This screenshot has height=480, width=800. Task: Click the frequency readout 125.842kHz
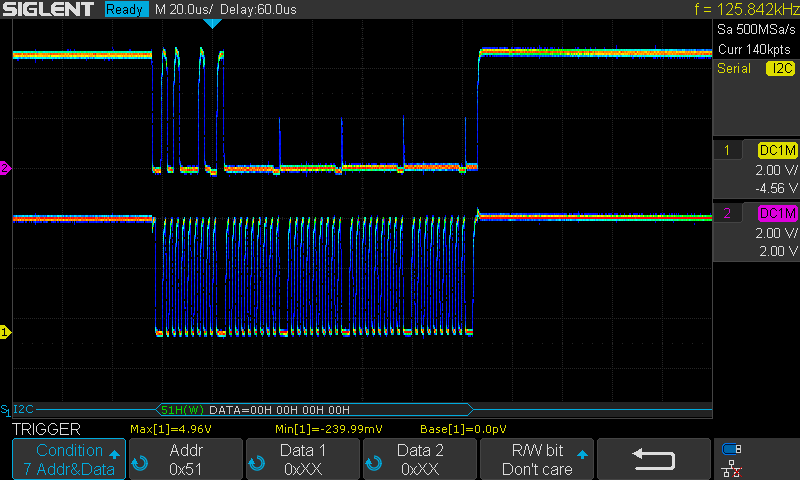click(x=746, y=9)
